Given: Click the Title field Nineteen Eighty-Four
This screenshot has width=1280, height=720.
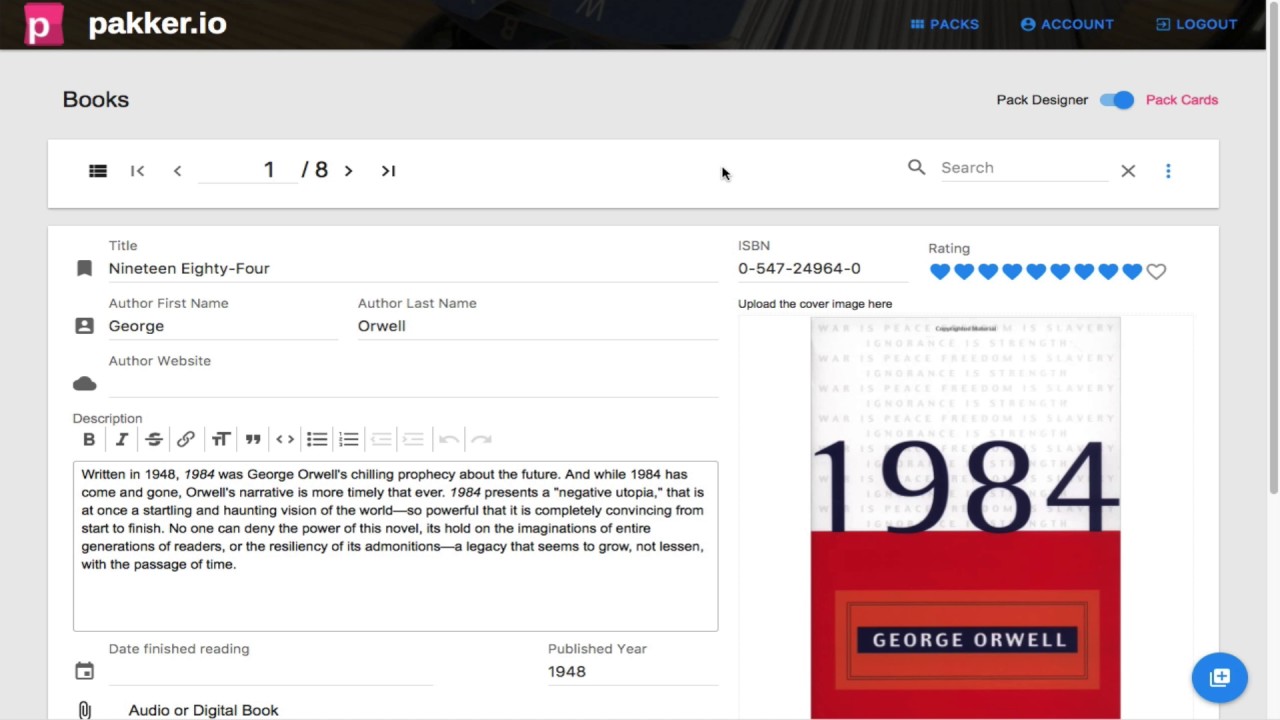Looking at the screenshot, I should 413,268.
